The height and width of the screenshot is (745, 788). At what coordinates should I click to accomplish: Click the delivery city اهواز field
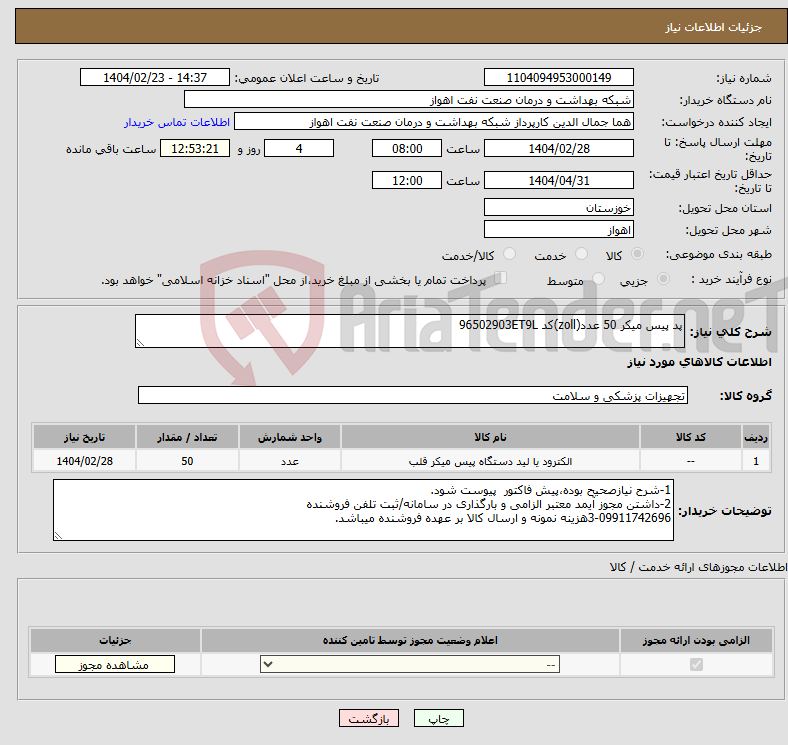coord(558,229)
